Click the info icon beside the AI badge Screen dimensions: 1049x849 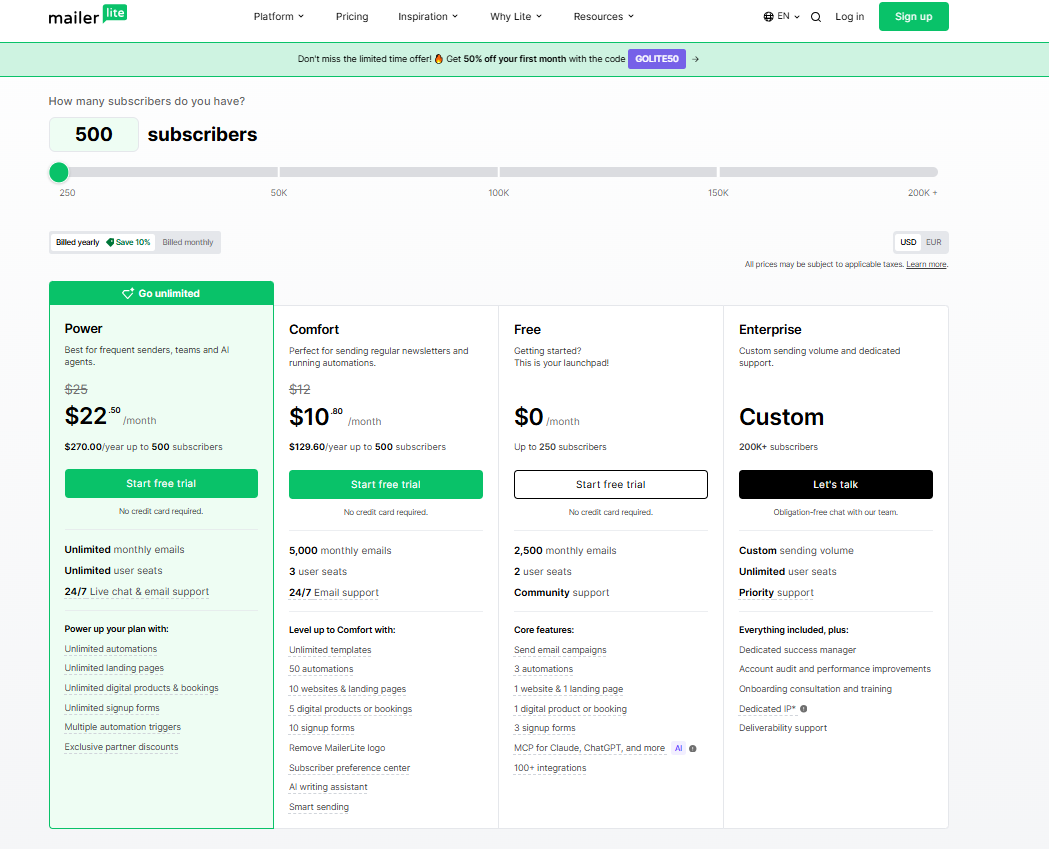pyautogui.click(x=692, y=749)
